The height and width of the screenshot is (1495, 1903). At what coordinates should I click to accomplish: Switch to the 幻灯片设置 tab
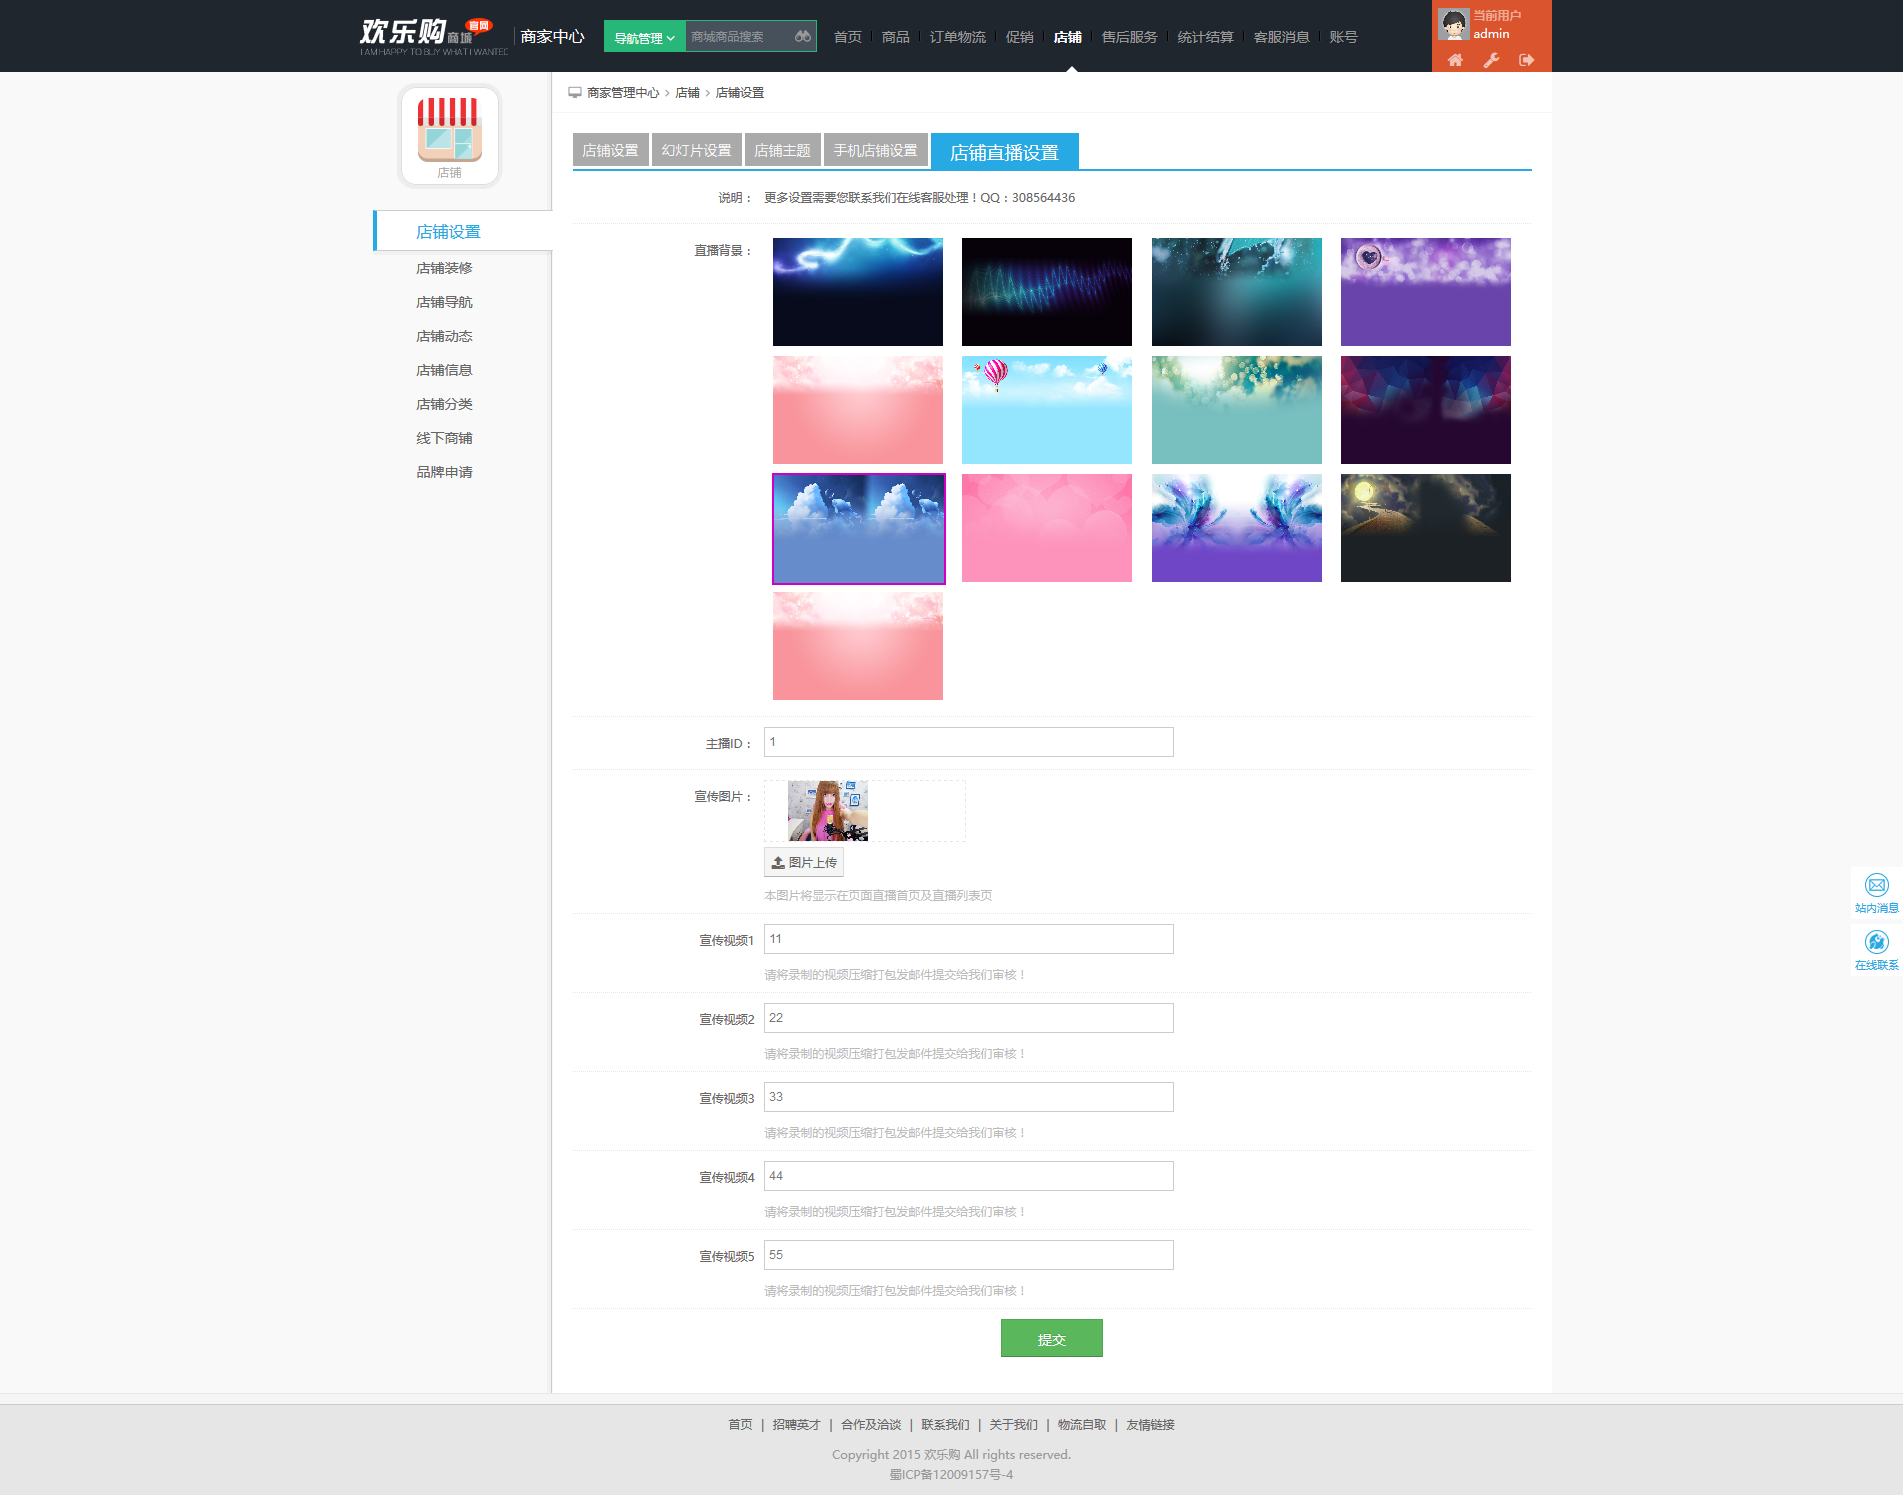[697, 150]
